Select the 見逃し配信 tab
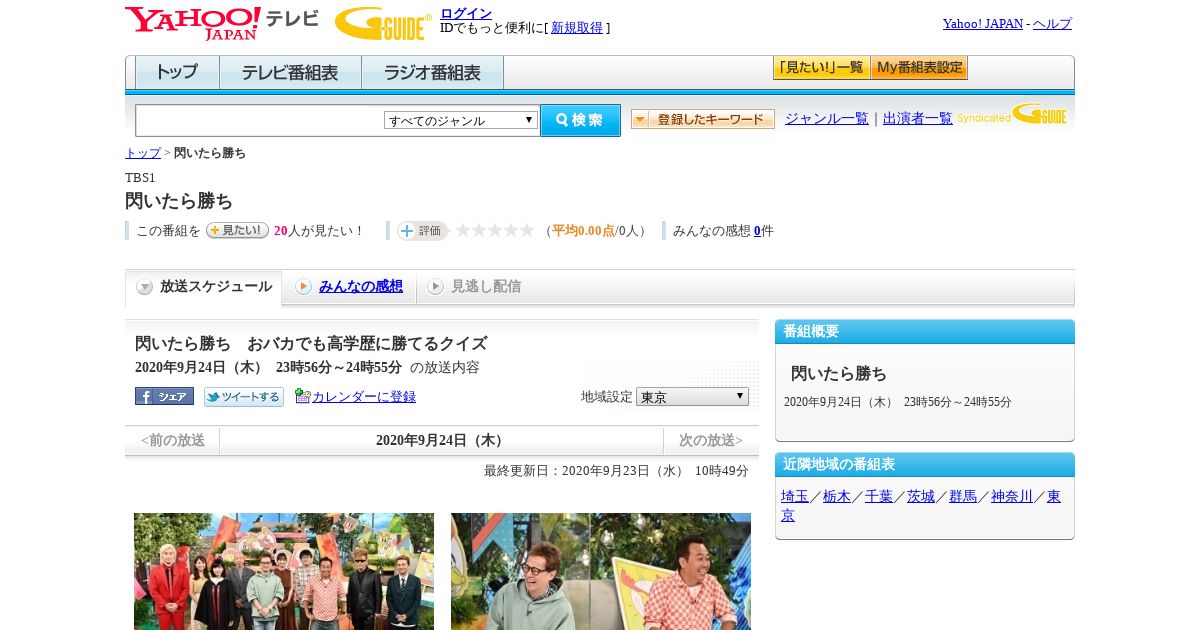The height and width of the screenshot is (630, 1200). (486, 287)
